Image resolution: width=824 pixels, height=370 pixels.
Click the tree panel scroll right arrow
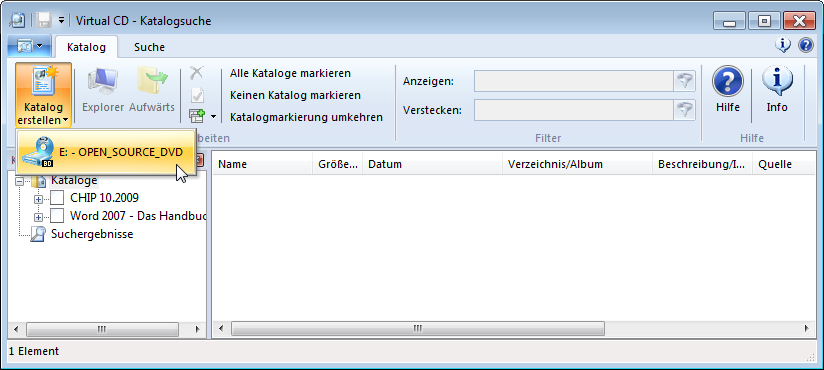point(198,329)
